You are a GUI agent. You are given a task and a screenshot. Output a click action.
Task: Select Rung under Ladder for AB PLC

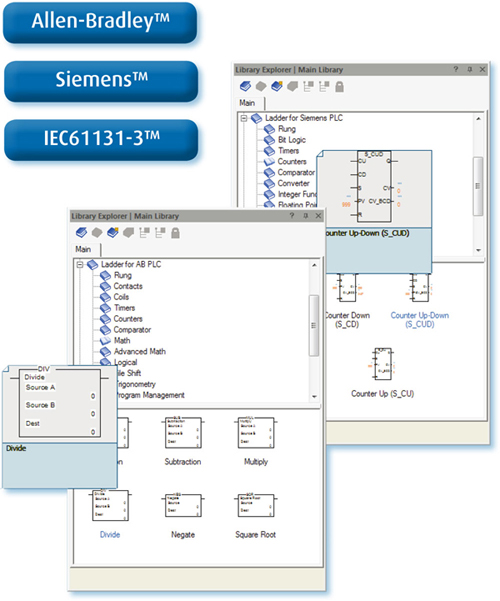coord(123,275)
